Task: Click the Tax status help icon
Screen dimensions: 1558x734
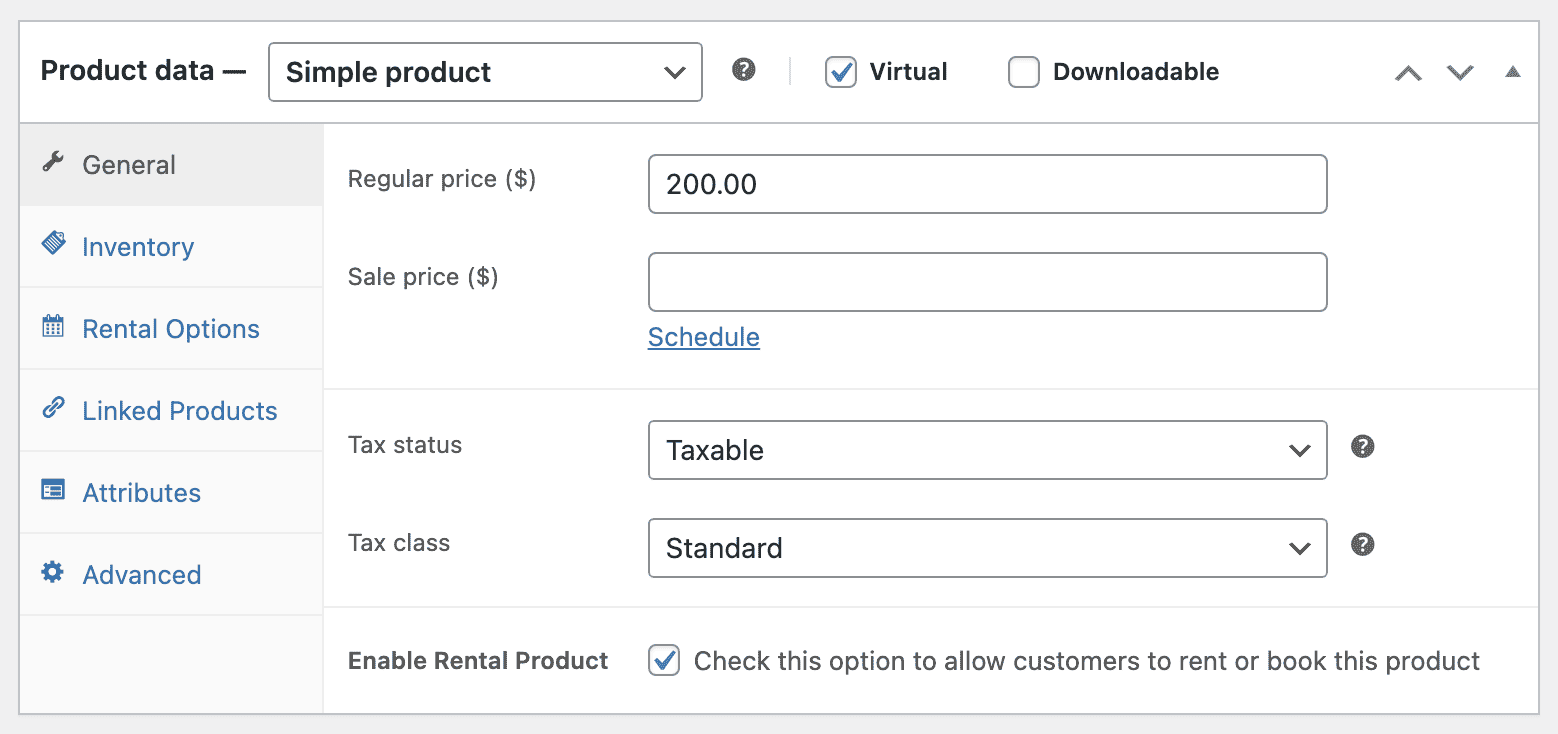Action: pyautogui.click(x=1362, y=447)
